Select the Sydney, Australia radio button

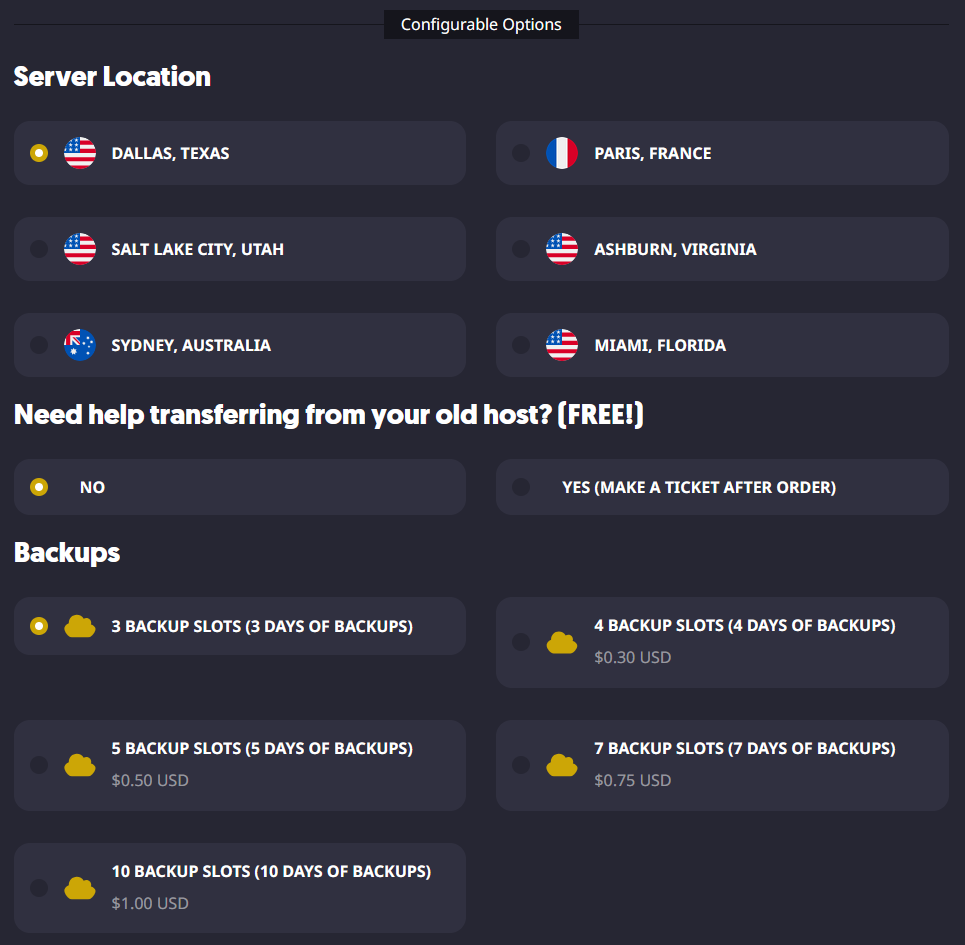point(39,345)
